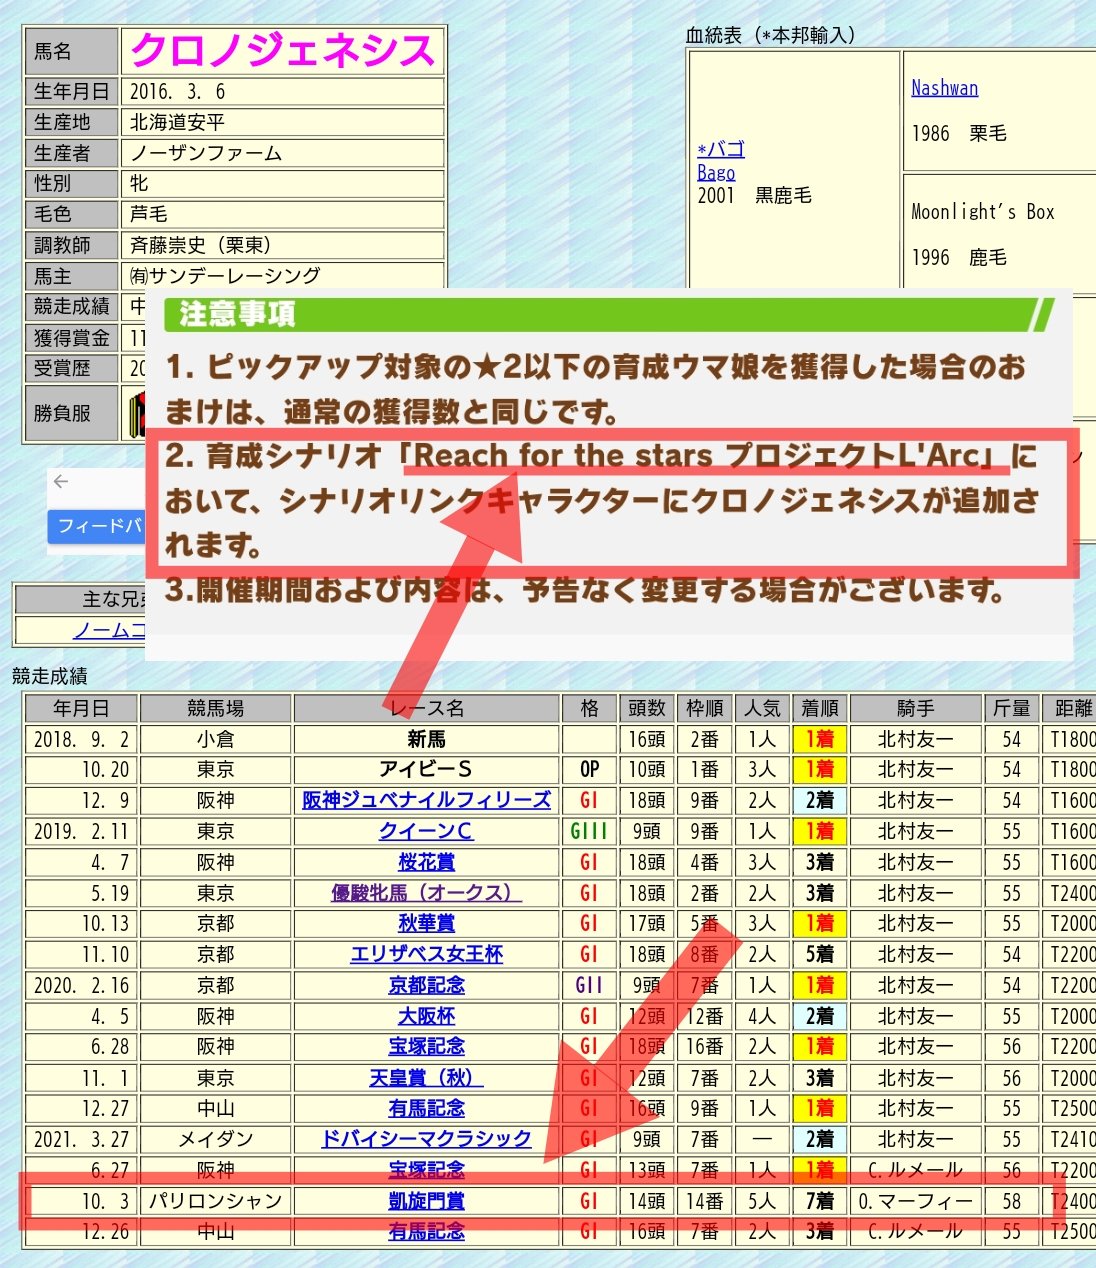Click the 競馬場 column header
Viewport: 1096px width, 1268px height.
point(215,708)
